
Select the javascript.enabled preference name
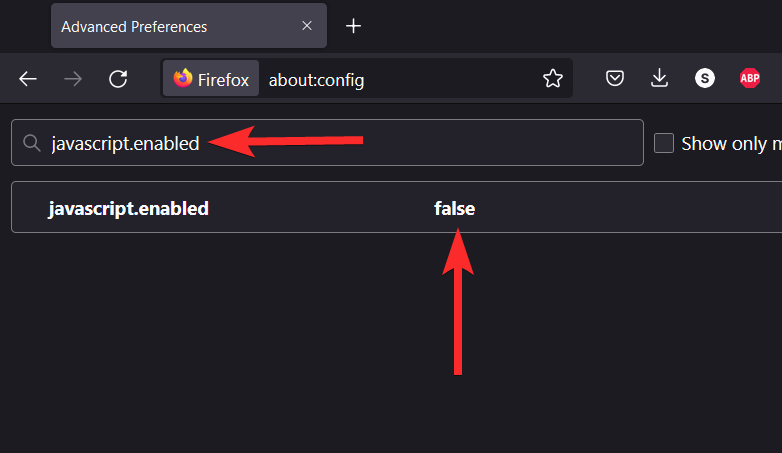point(128,208)
